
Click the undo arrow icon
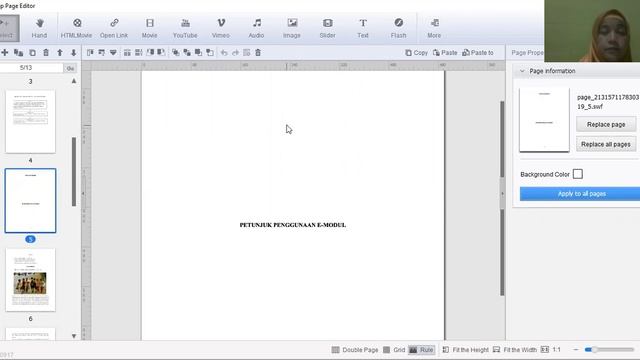224,53
